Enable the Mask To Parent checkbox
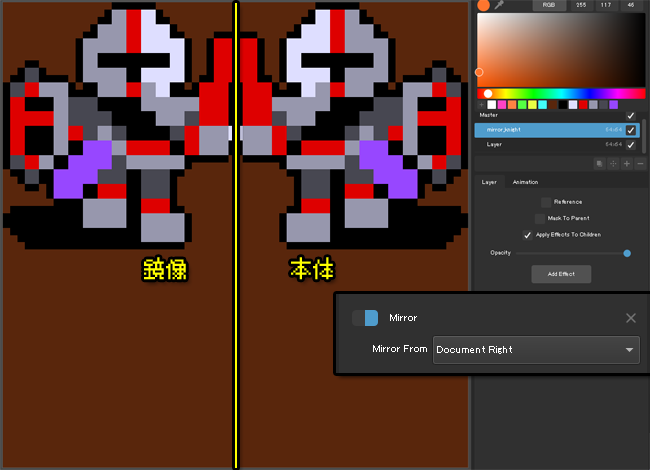 pos(540,218)
